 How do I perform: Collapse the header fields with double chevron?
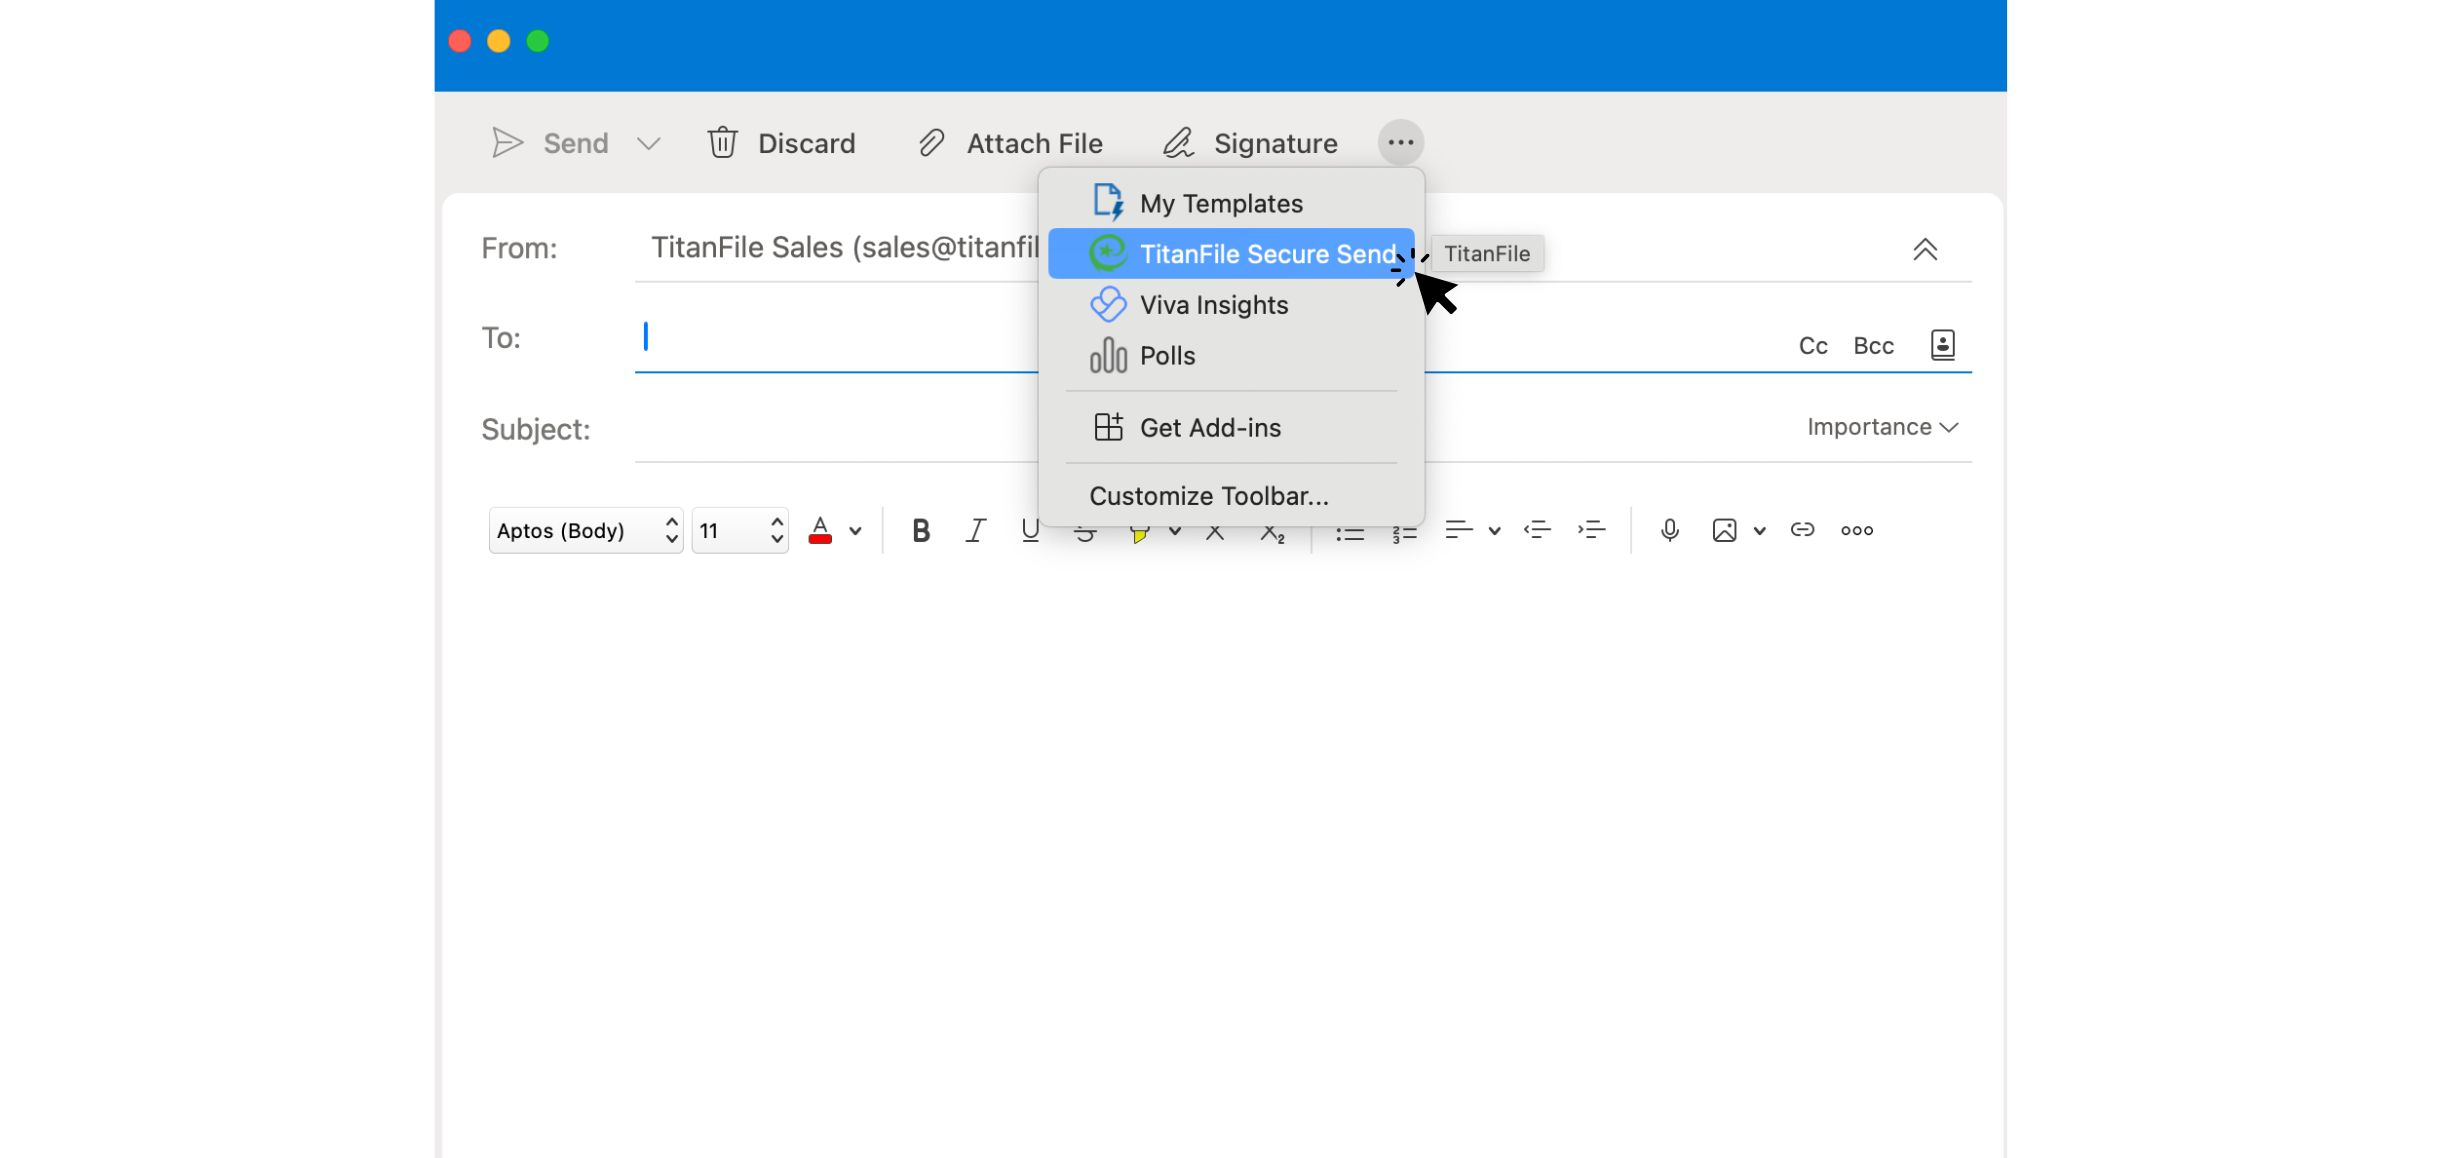[1925, 249]
